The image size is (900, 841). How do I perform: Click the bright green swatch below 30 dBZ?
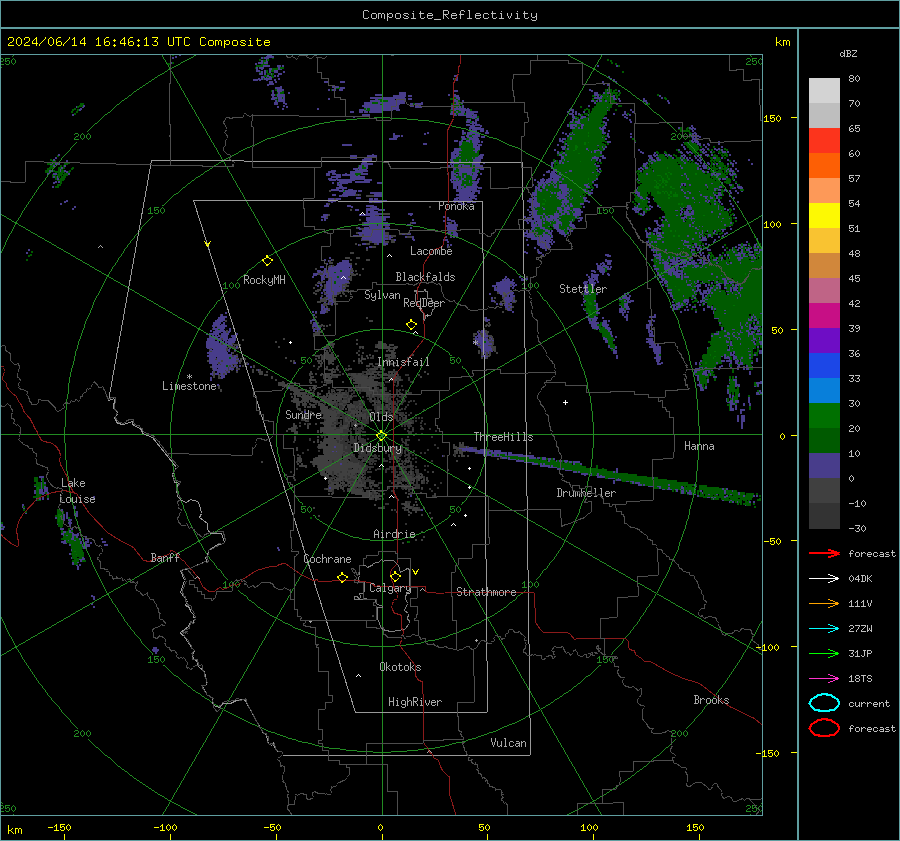[x=824, y=416]
